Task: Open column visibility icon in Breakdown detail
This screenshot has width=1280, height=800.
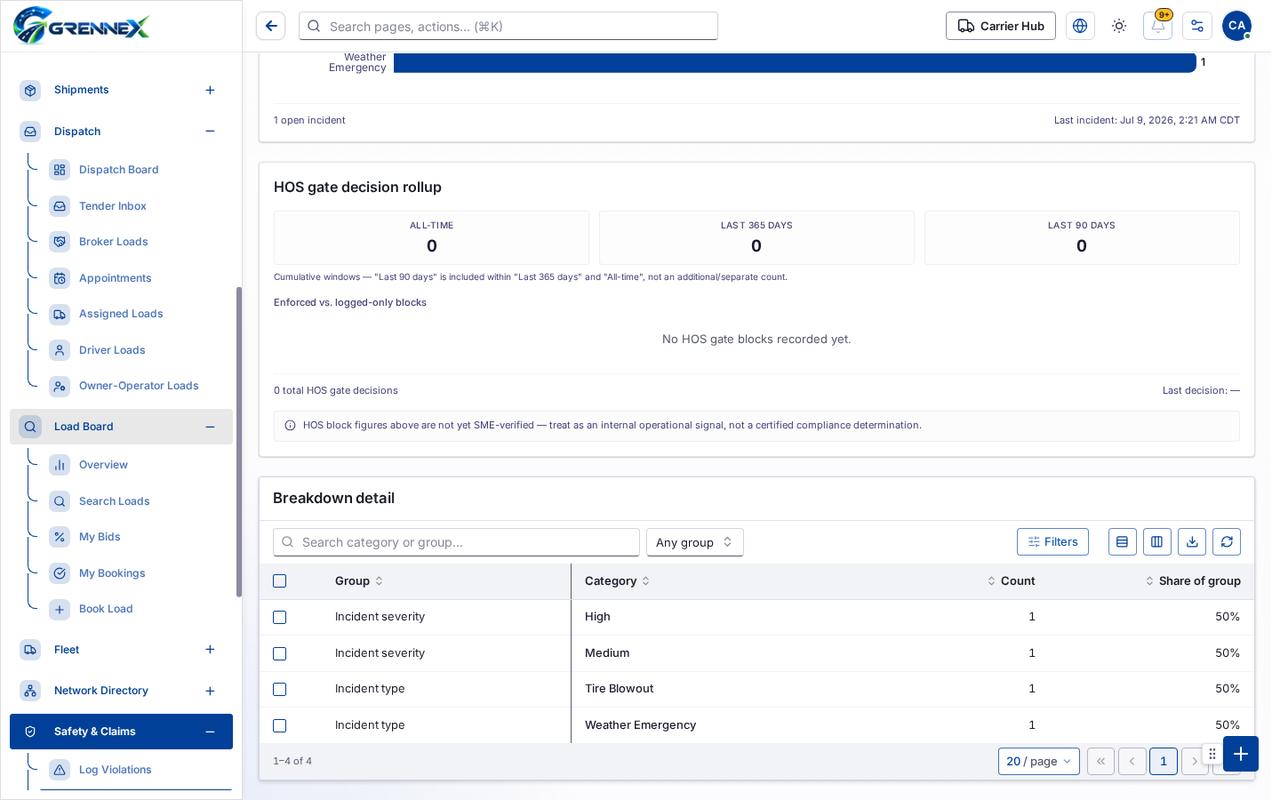Action: point(1157,542)
